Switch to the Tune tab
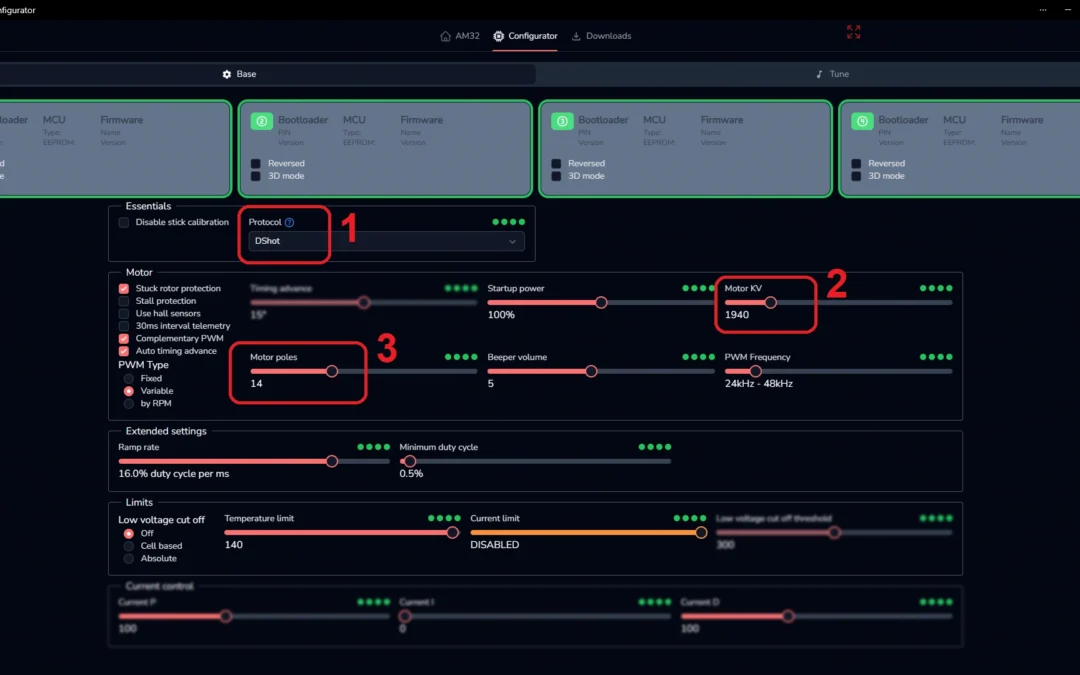Viewport: 1080px width, 675px height. click(x=832, y=74)
